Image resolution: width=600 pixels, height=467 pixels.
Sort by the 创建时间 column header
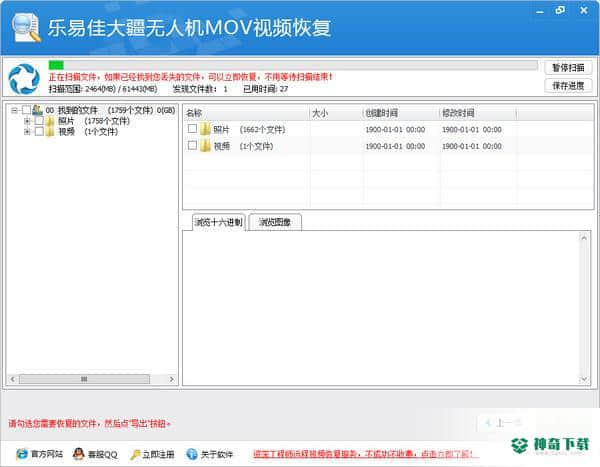pos(401,113)
